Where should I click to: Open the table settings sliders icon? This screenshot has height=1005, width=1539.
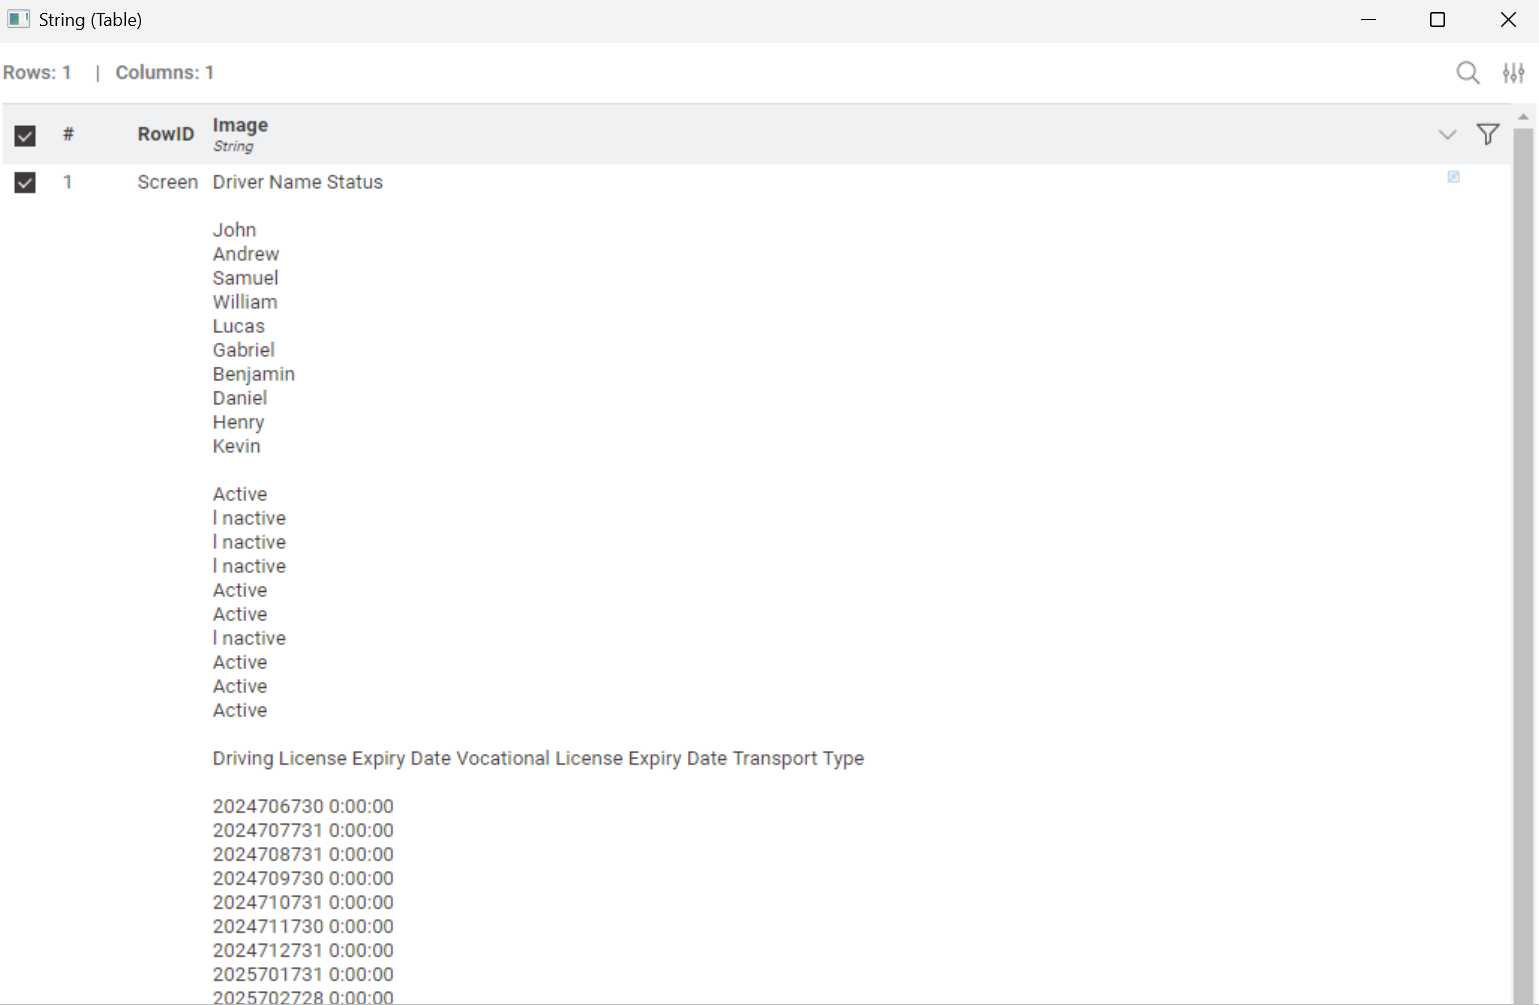coord(1513,73)
